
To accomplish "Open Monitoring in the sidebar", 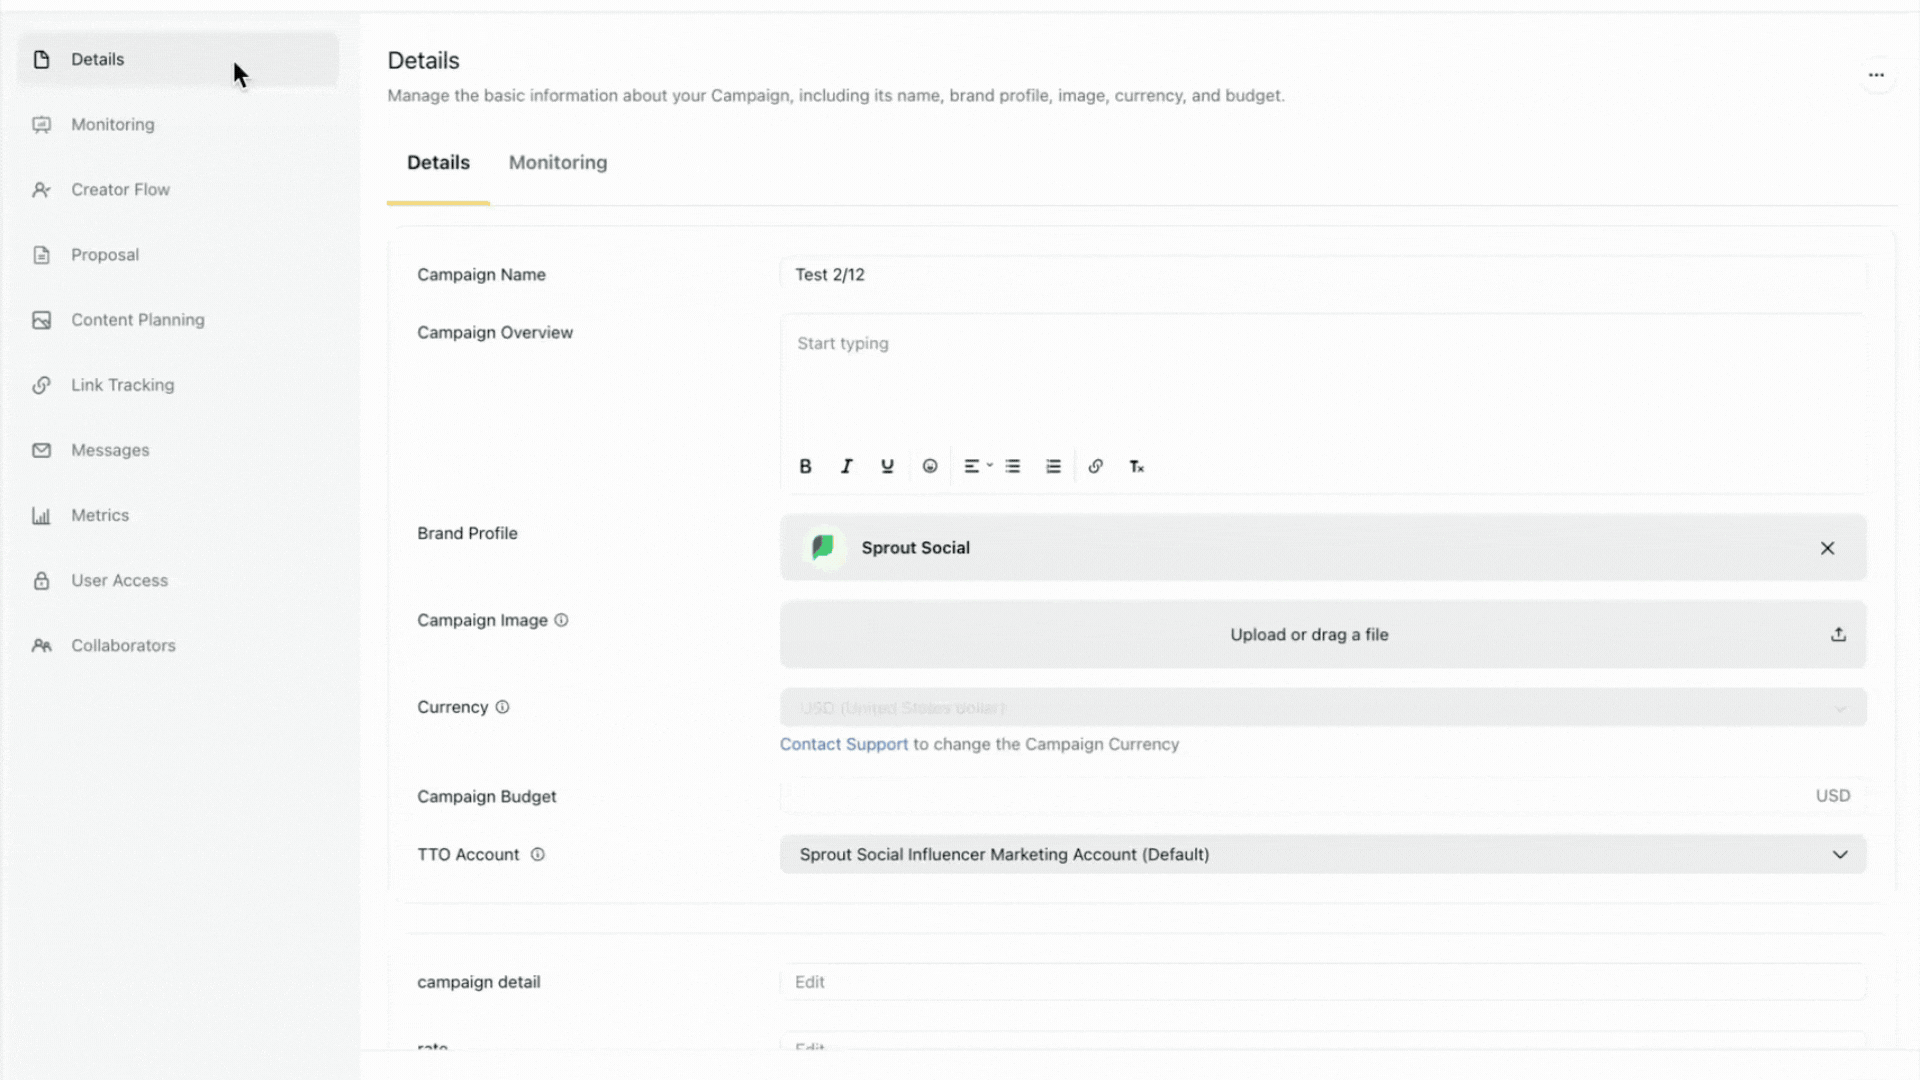I will click(178, 125).
